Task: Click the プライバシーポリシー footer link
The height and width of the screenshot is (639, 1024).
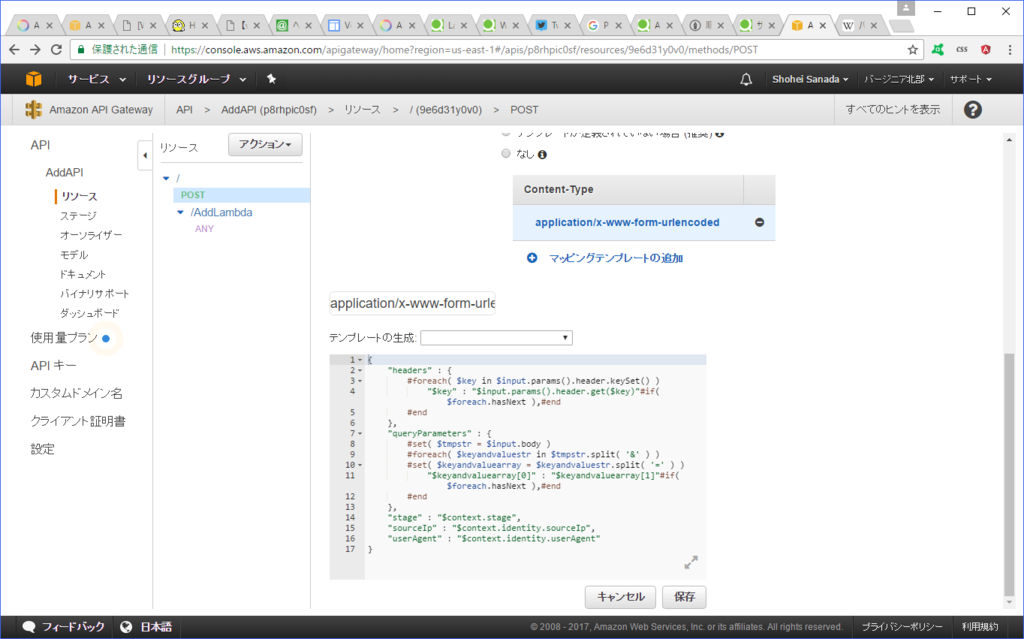Action: pos(902,627)
